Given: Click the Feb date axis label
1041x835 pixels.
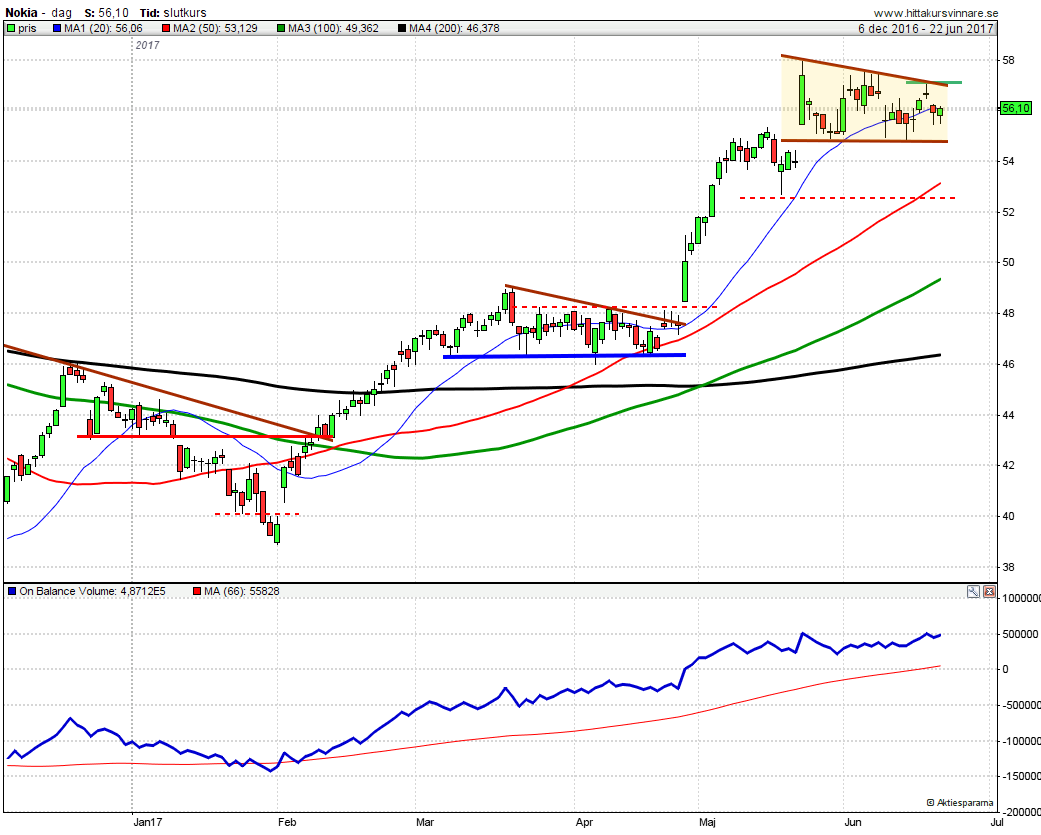Looking at the screenshot, I should pos(287,822).
